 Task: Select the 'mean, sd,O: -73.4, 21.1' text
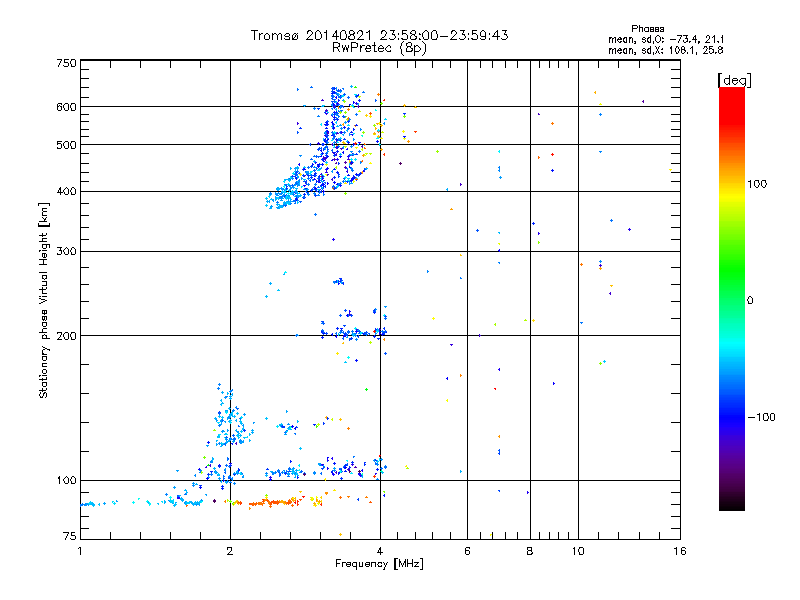(x=666, y=39)
